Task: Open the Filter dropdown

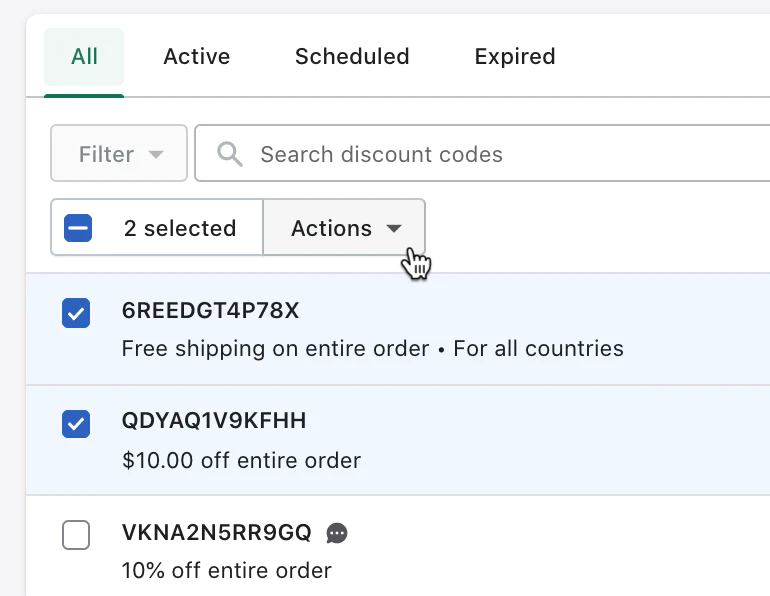Action: click(119, 154)
